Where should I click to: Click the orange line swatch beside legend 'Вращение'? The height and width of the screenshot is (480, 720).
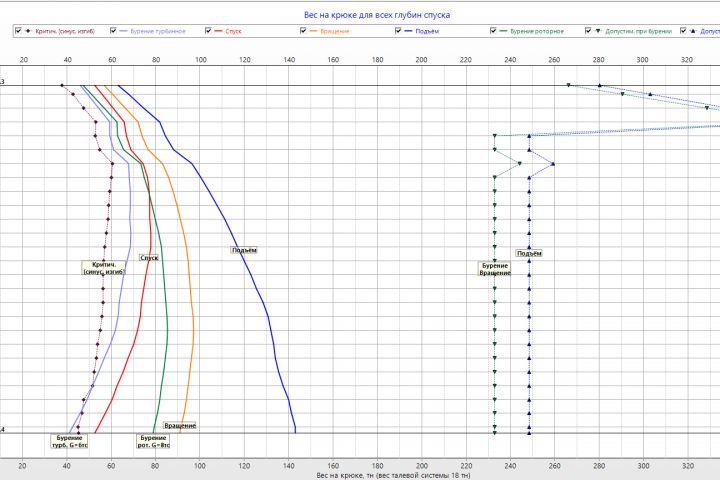pos(313,31)
